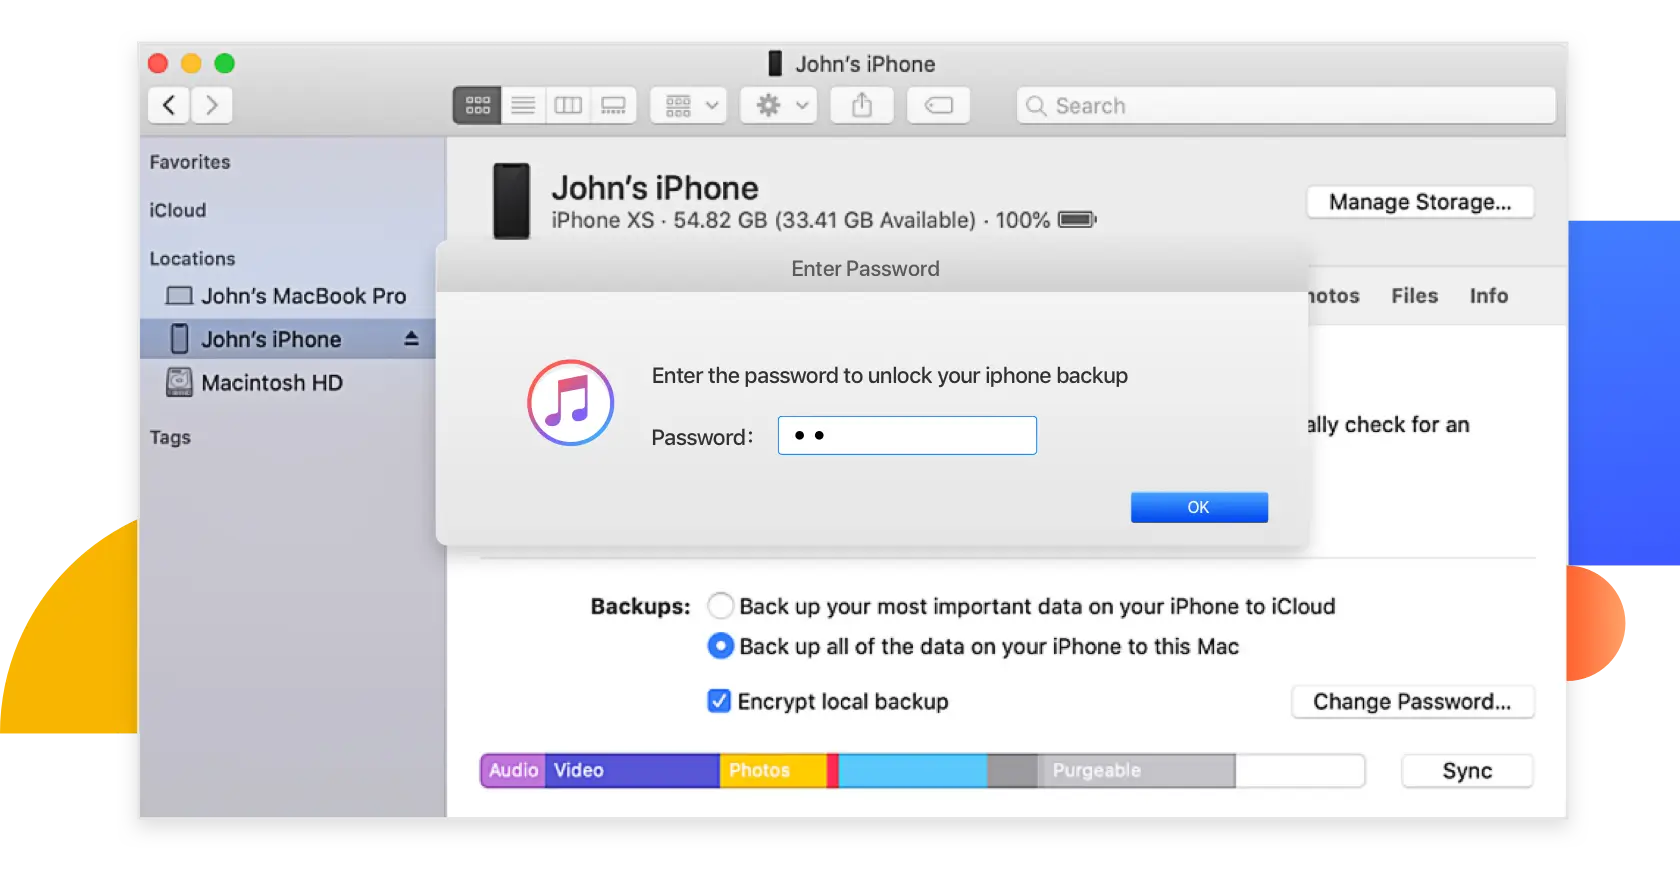Switch Finder to list view

click(x=523, y=105)
